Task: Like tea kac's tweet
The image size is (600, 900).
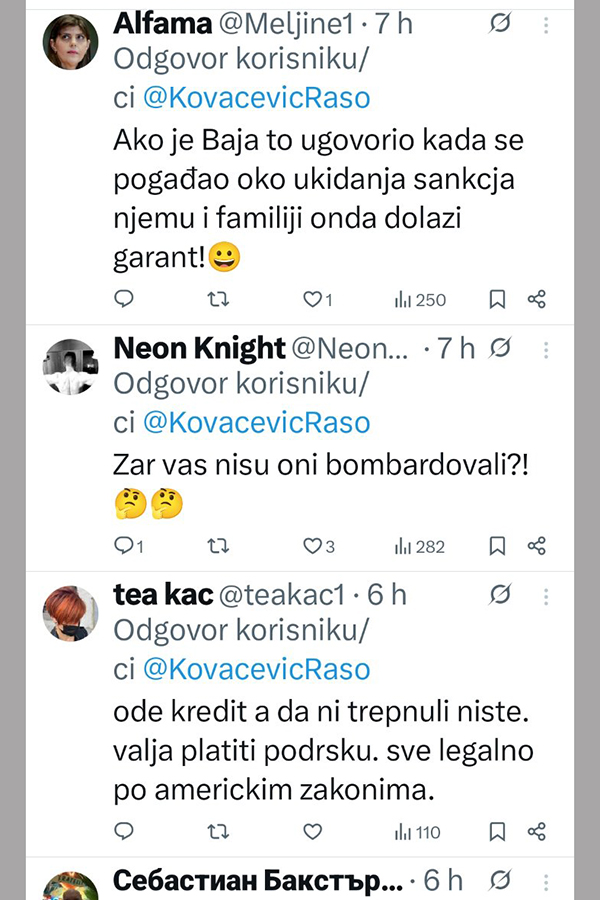Action: tap(313, 831)
